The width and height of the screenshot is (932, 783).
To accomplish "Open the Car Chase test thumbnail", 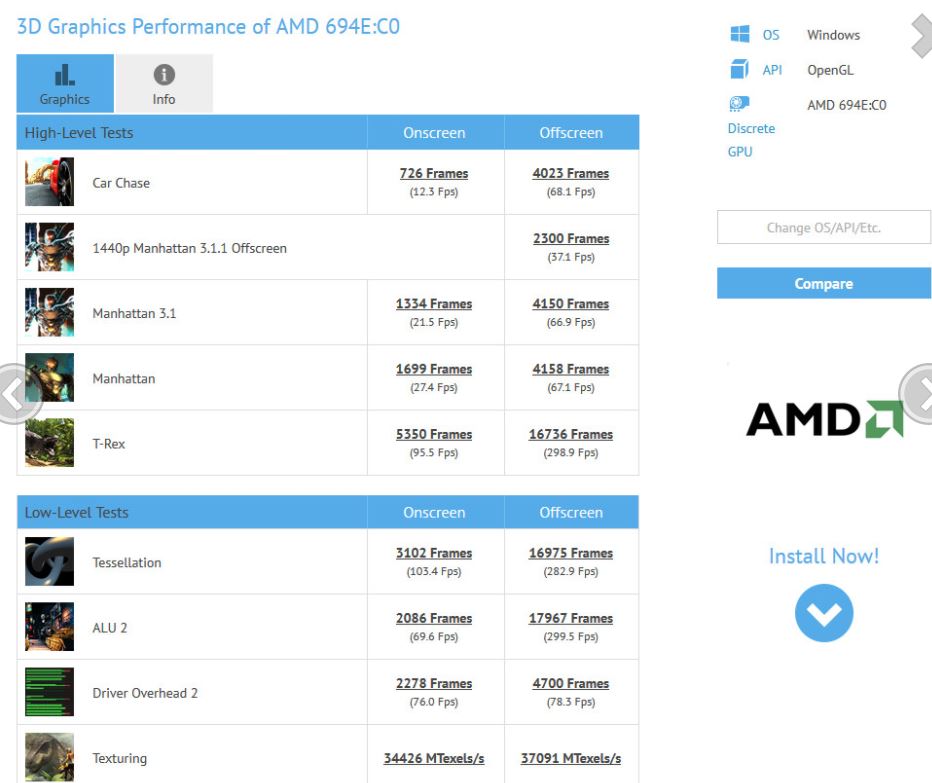I will (x=49, y=183).
